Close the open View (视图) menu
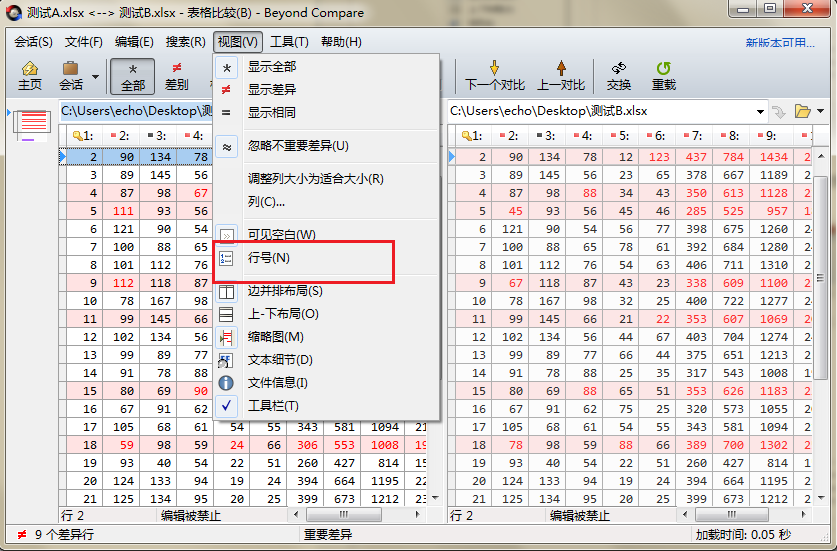The image size is (837, 551). tap(238, 42)
